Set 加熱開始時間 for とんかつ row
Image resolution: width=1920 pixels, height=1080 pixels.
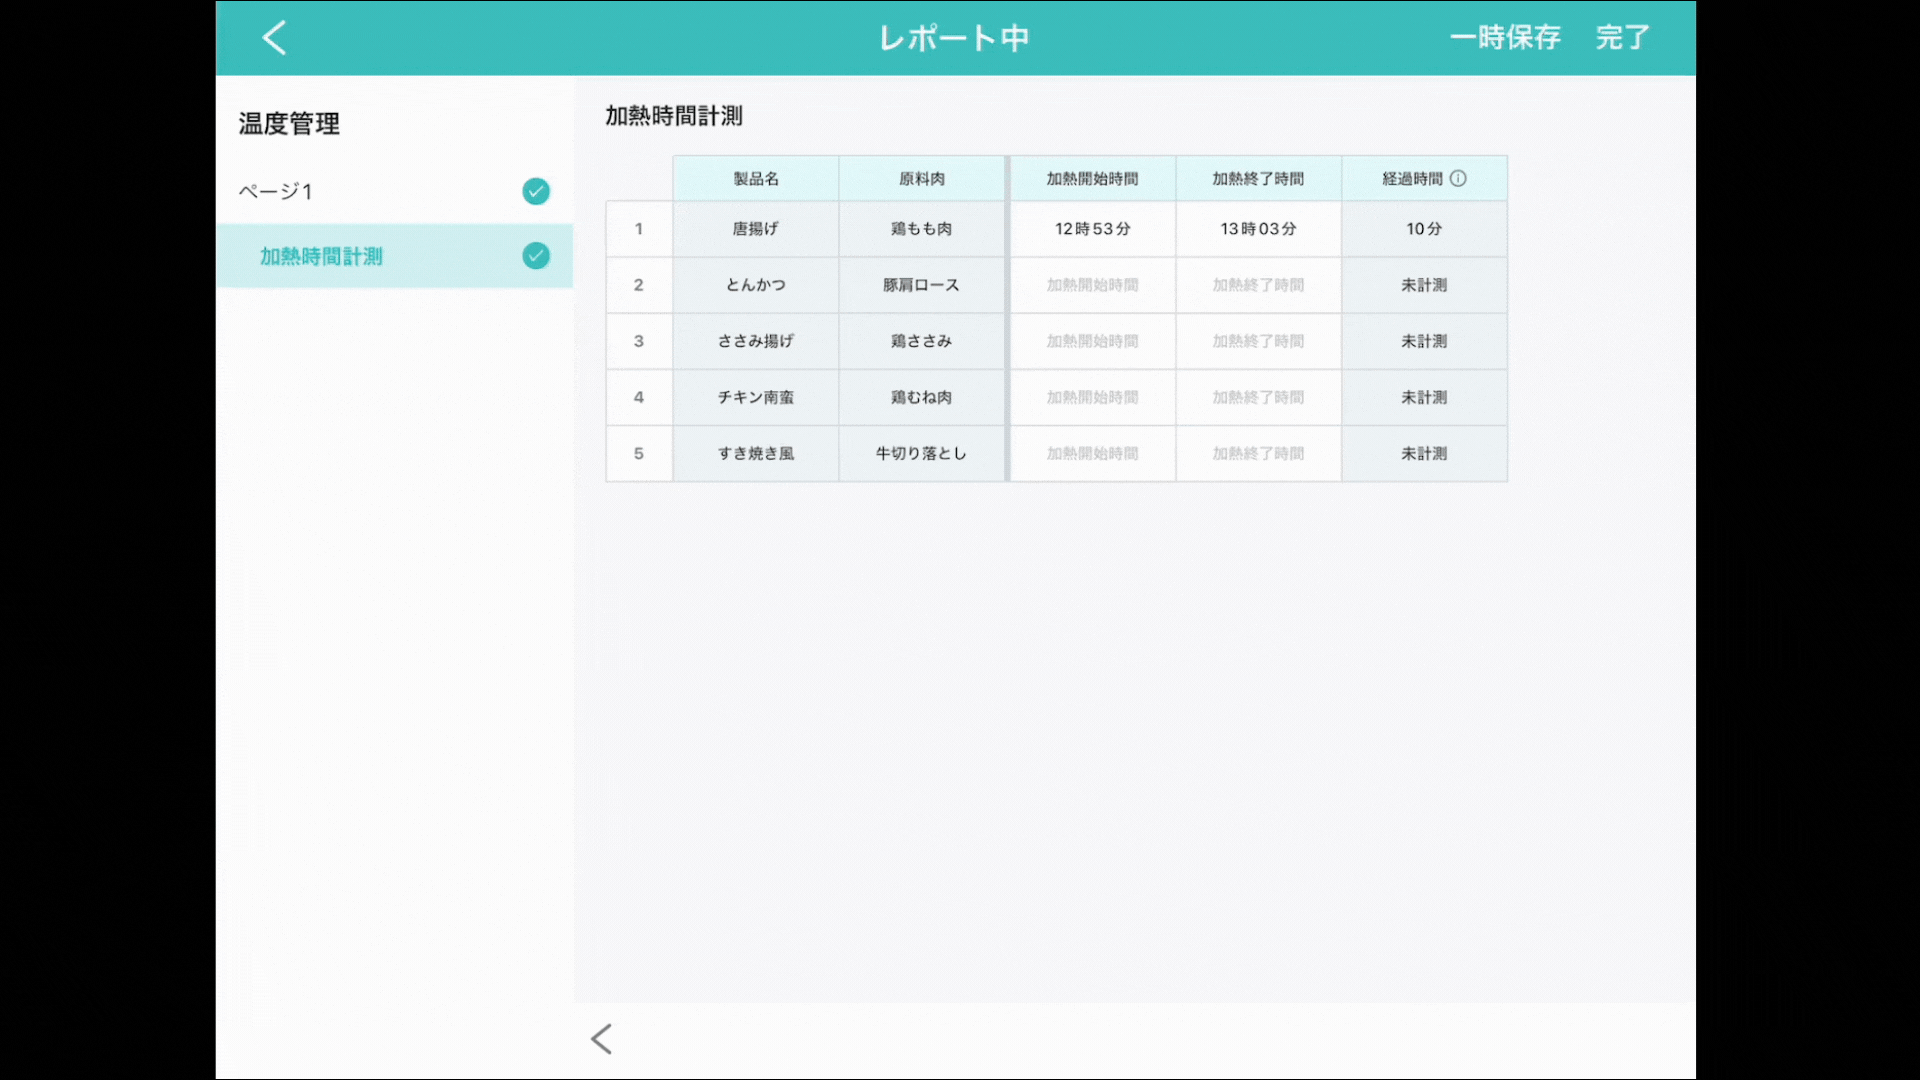(1092, 285)
